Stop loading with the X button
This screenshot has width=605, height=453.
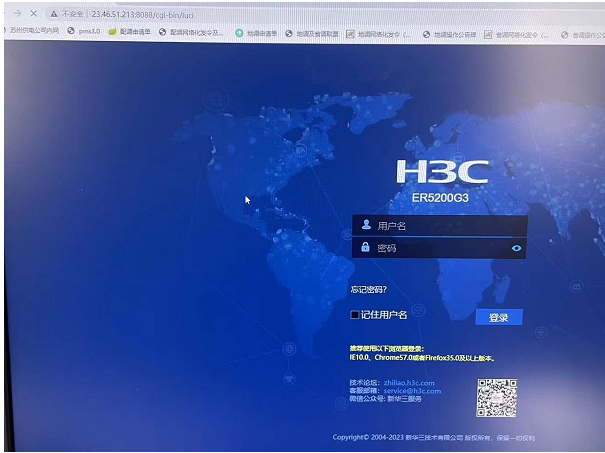(x=34, y=14)
